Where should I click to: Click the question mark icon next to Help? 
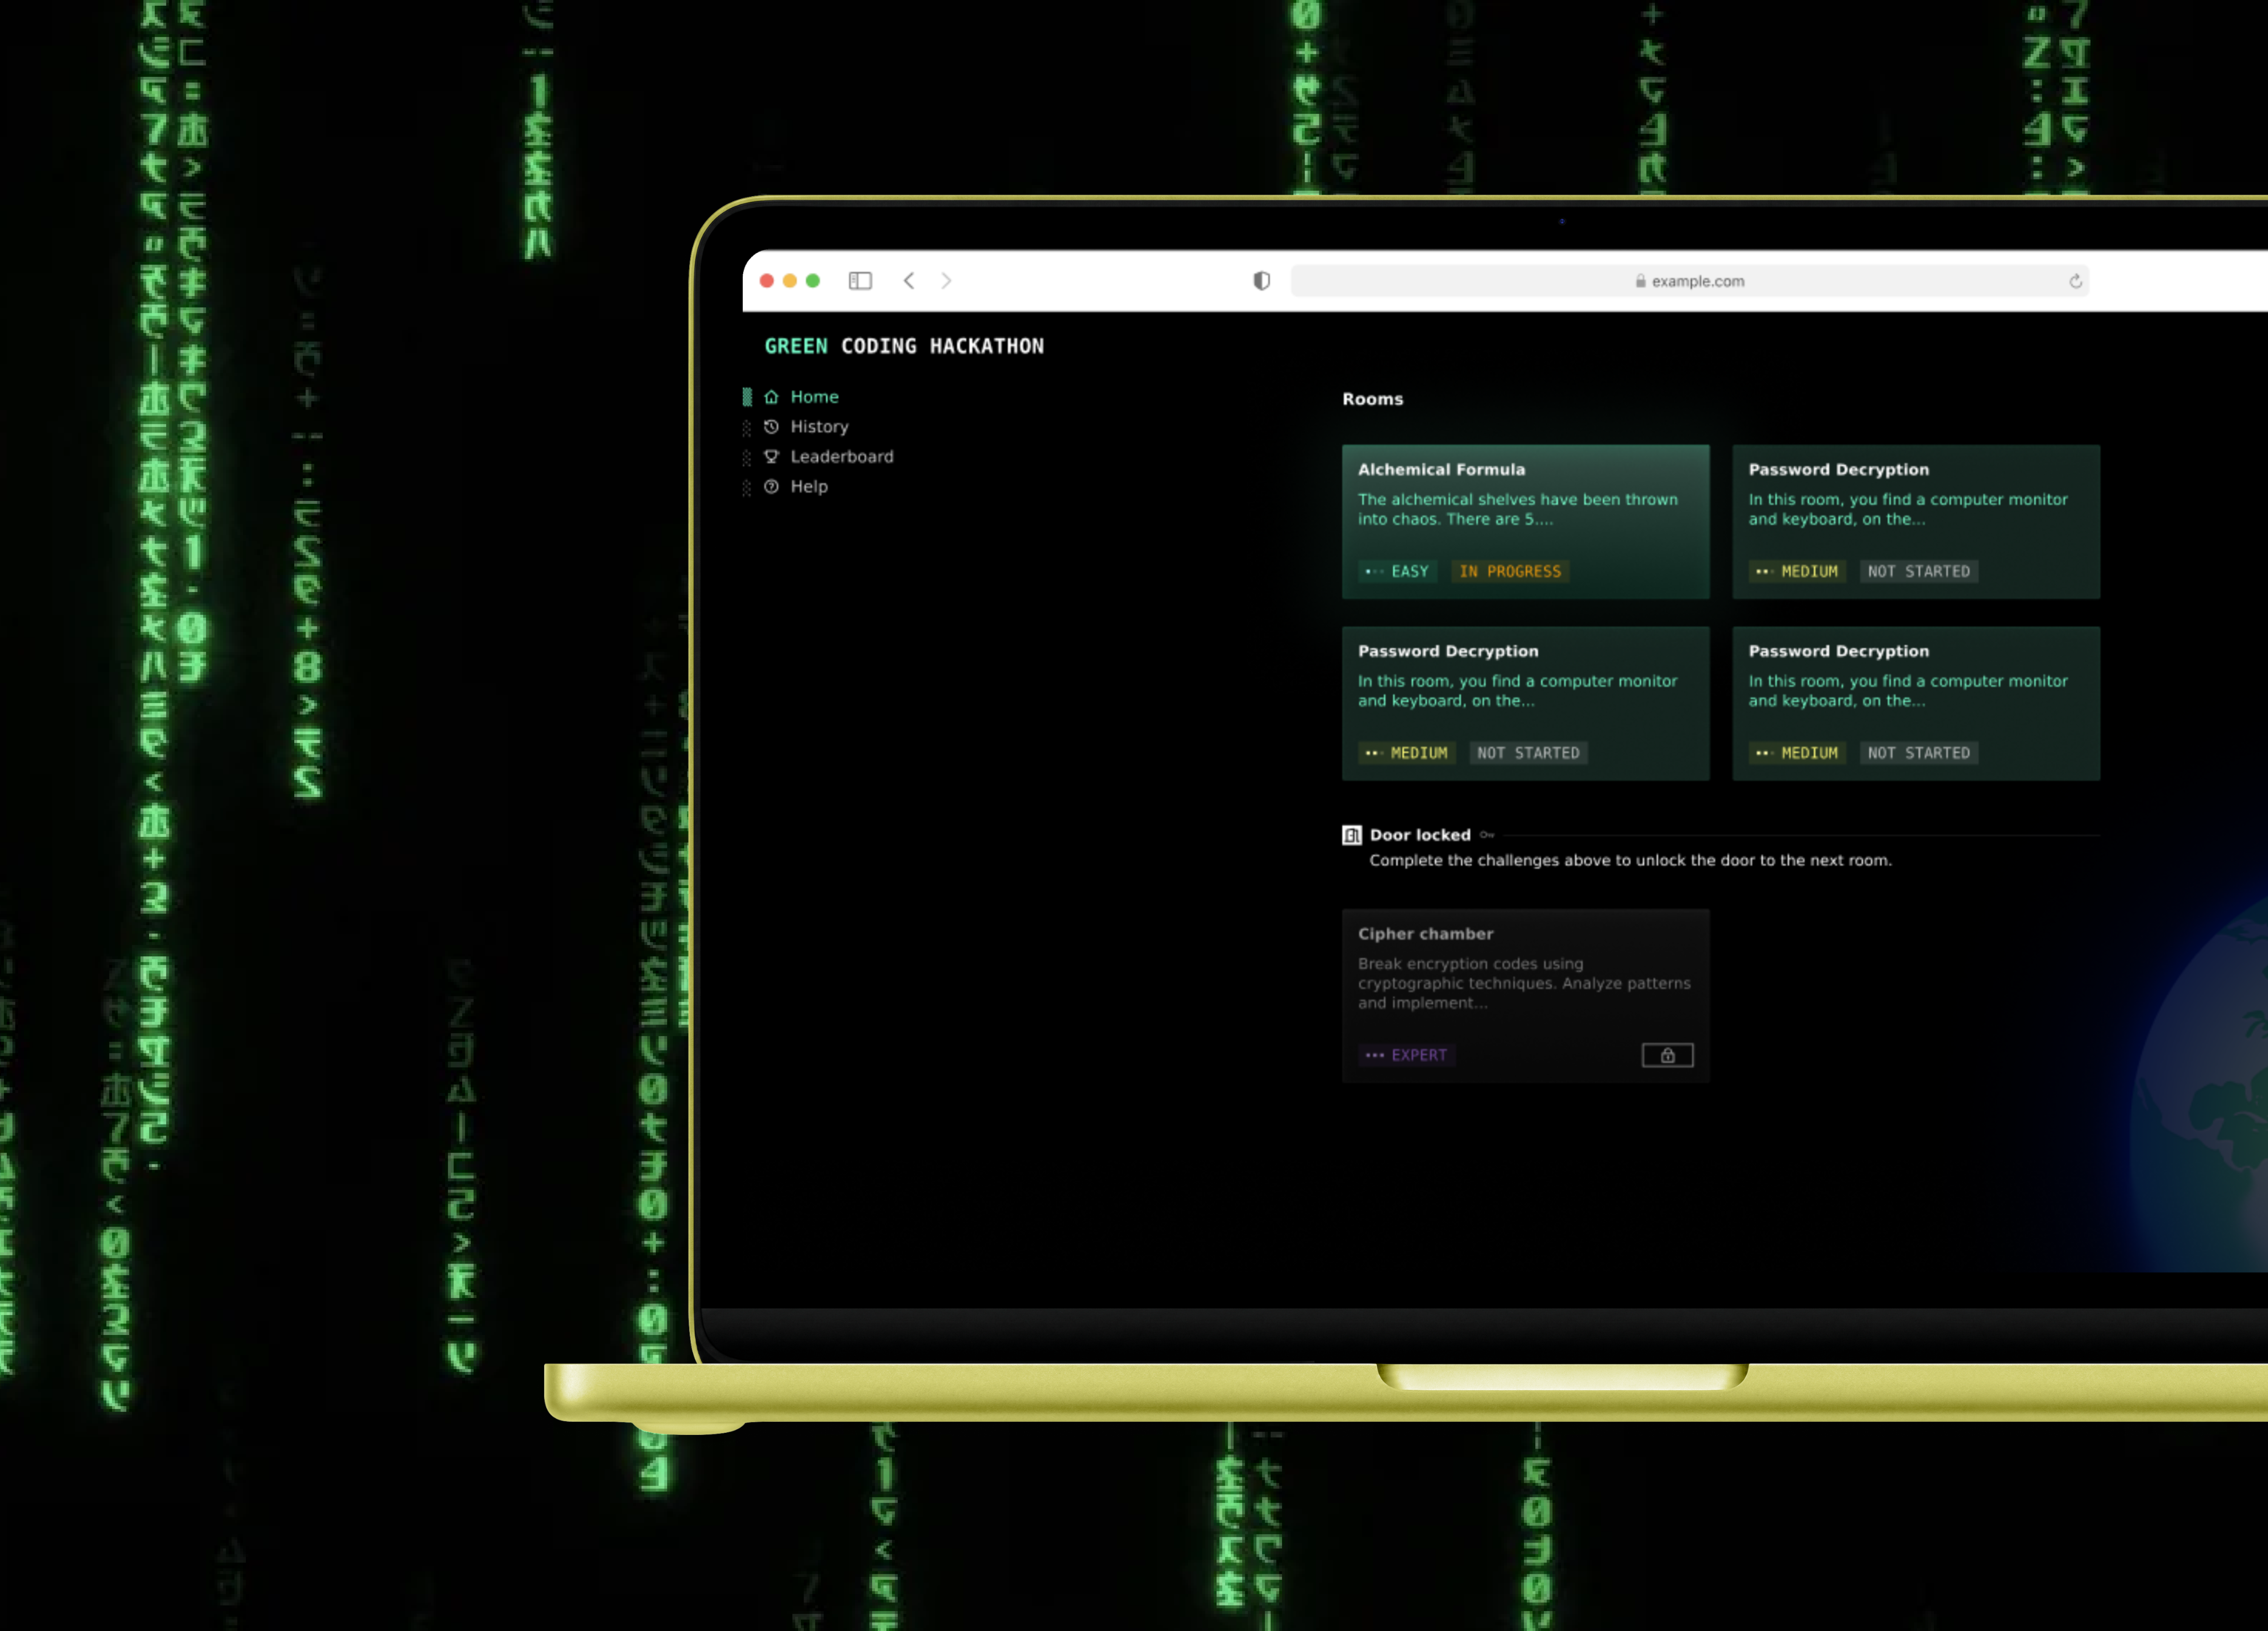tap(771, 487)
